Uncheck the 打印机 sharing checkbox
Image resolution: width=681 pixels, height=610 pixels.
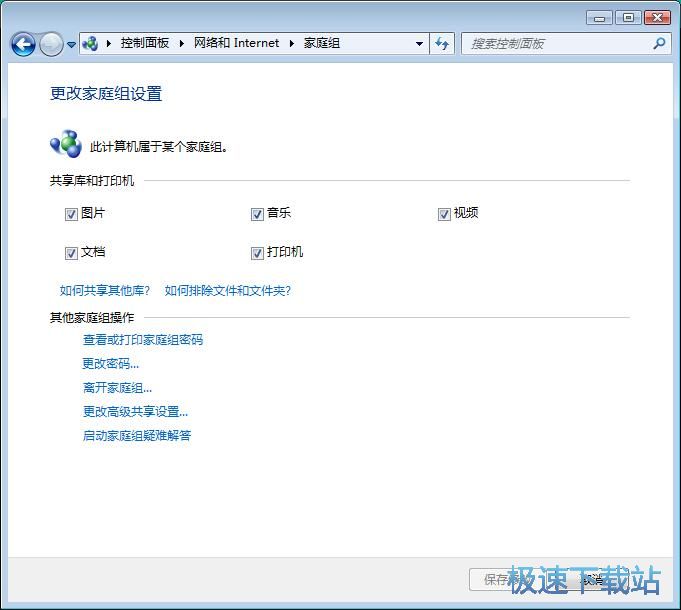click(257, 253)
